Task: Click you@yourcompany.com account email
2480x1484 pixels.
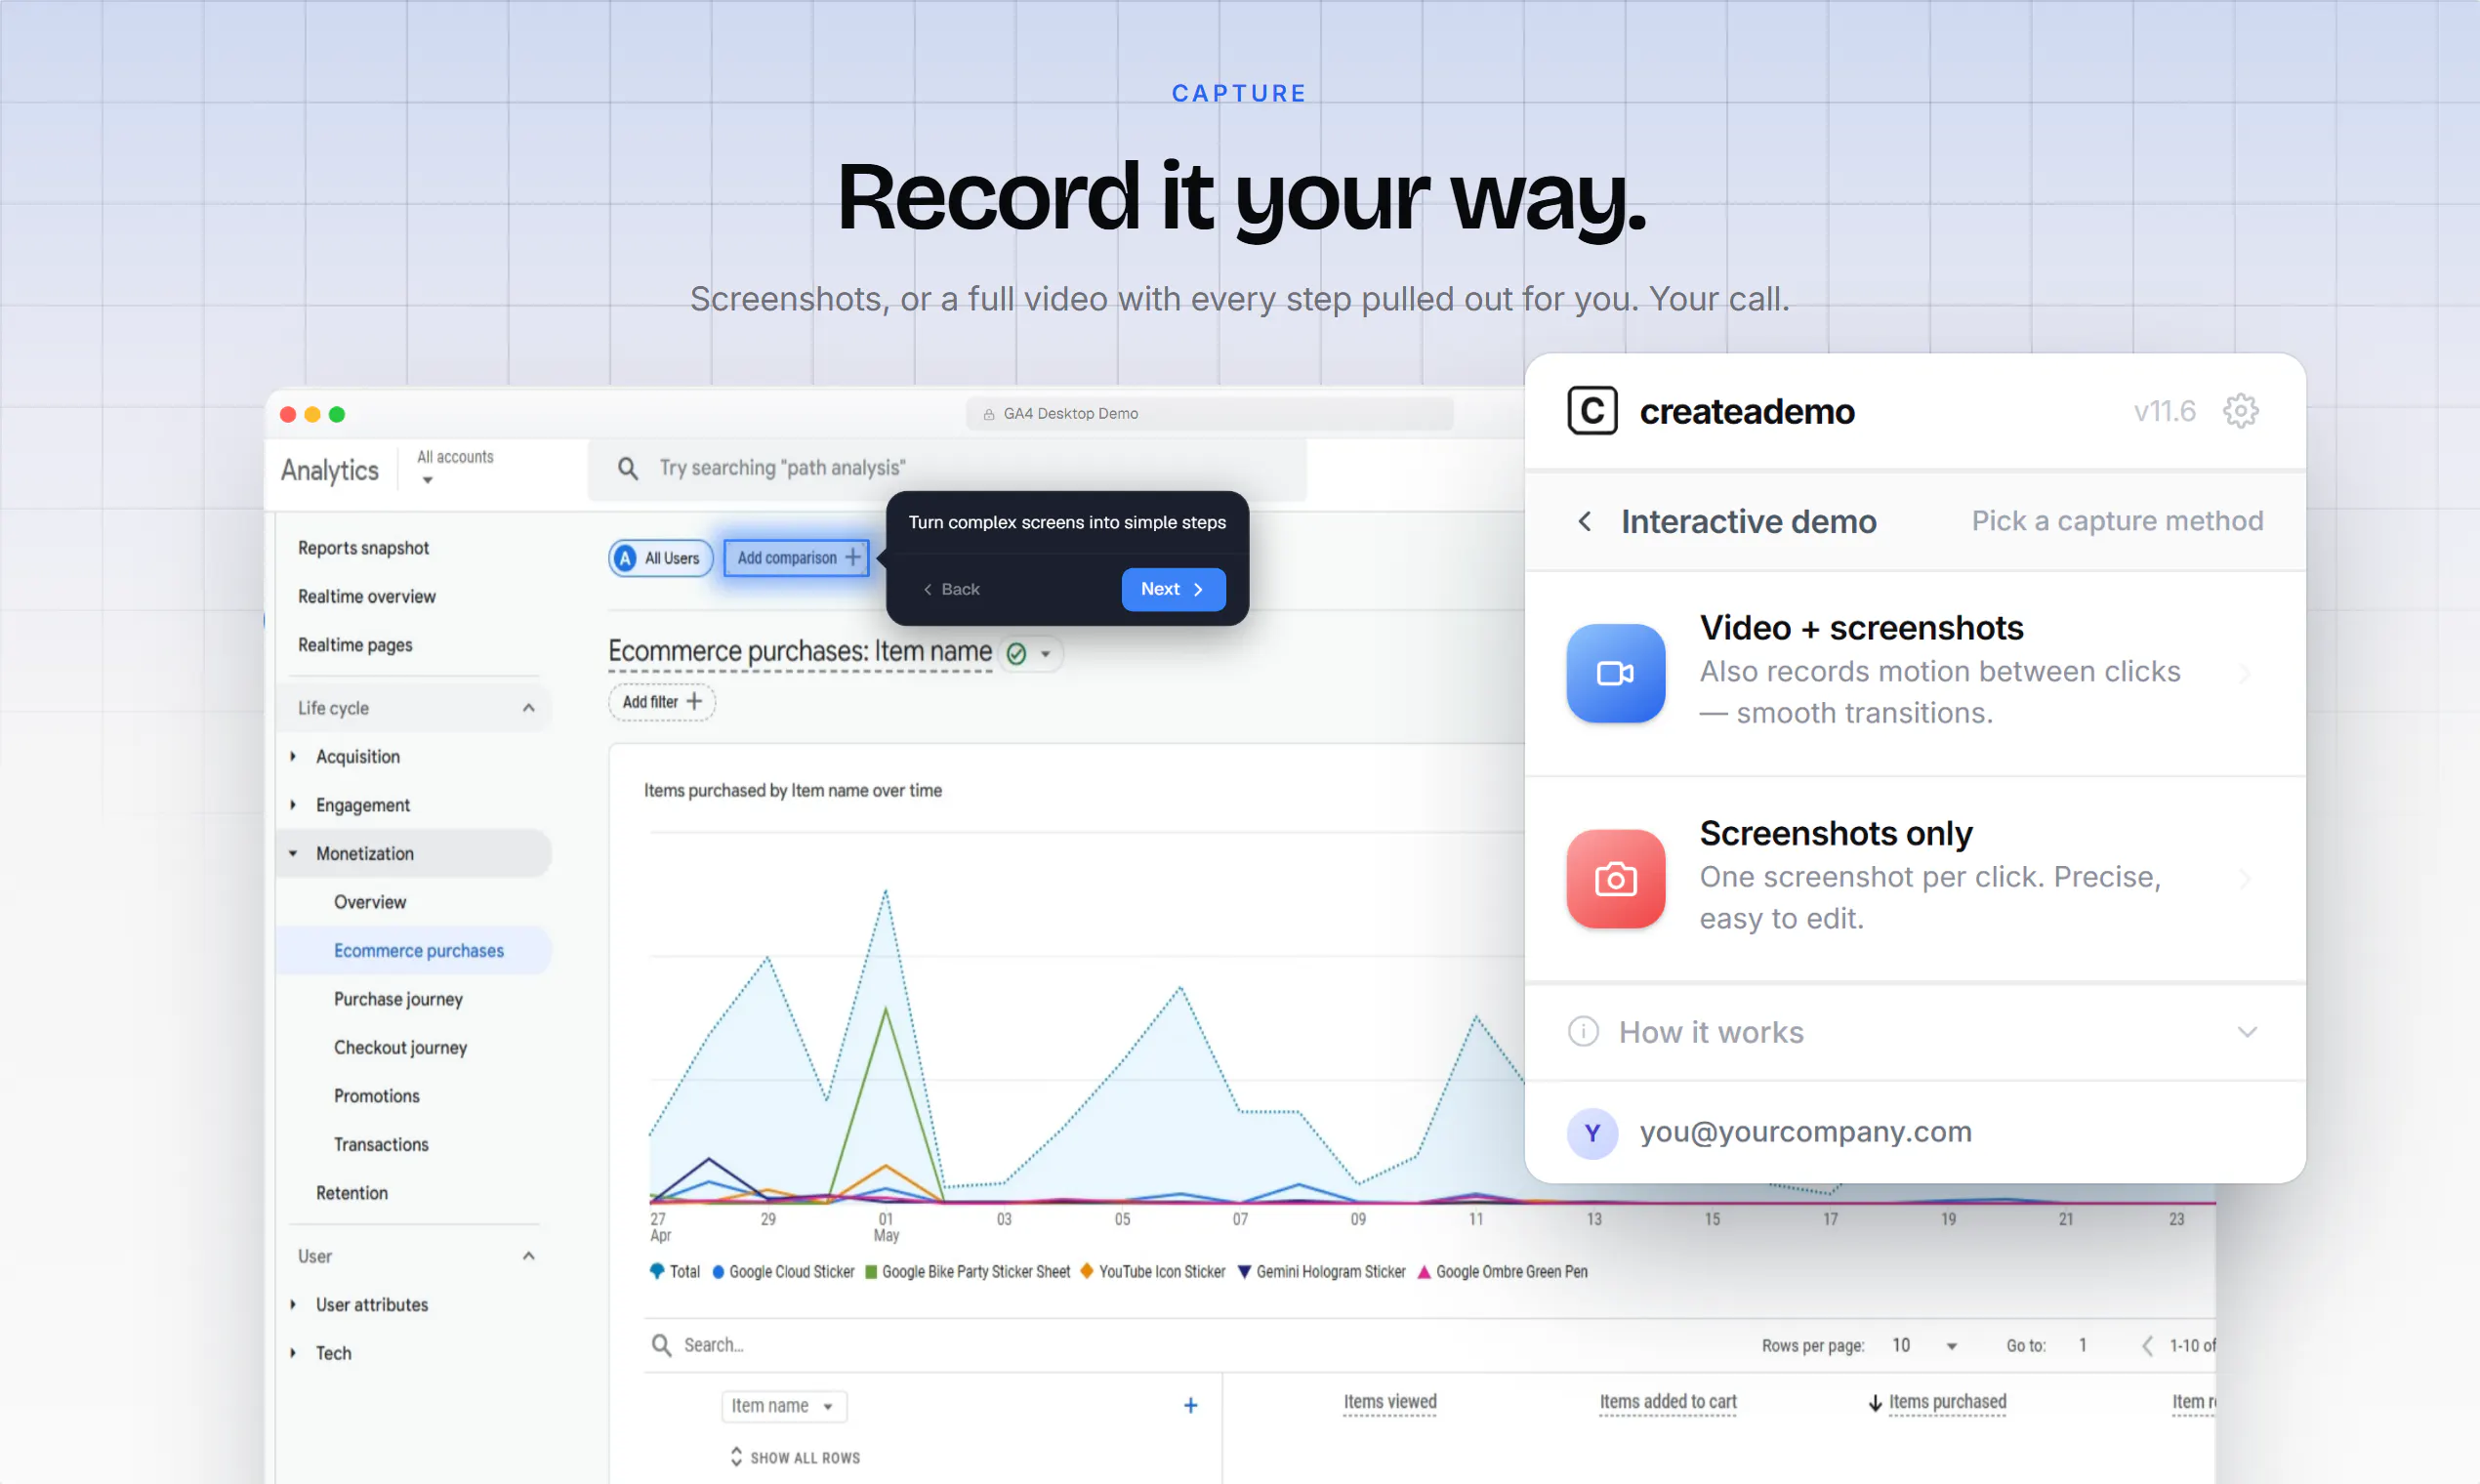Action: tap(1805, 1132)
